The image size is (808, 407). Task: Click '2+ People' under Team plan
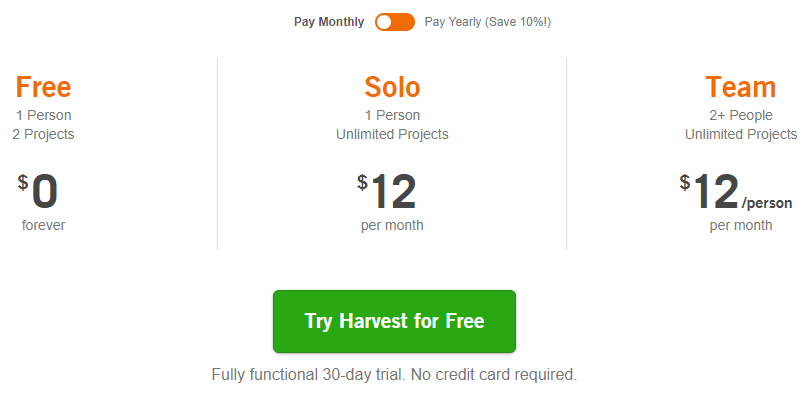(740, 115)
